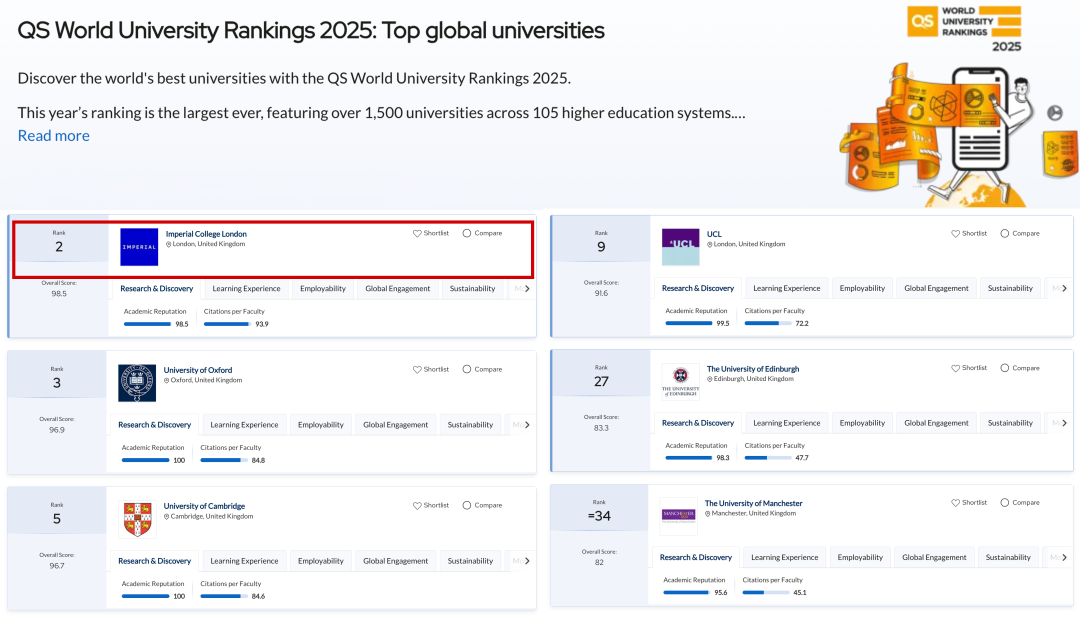Open The University of Manchester name link
This screenshot has height=620, width=1080.
[x=754, y=504]
